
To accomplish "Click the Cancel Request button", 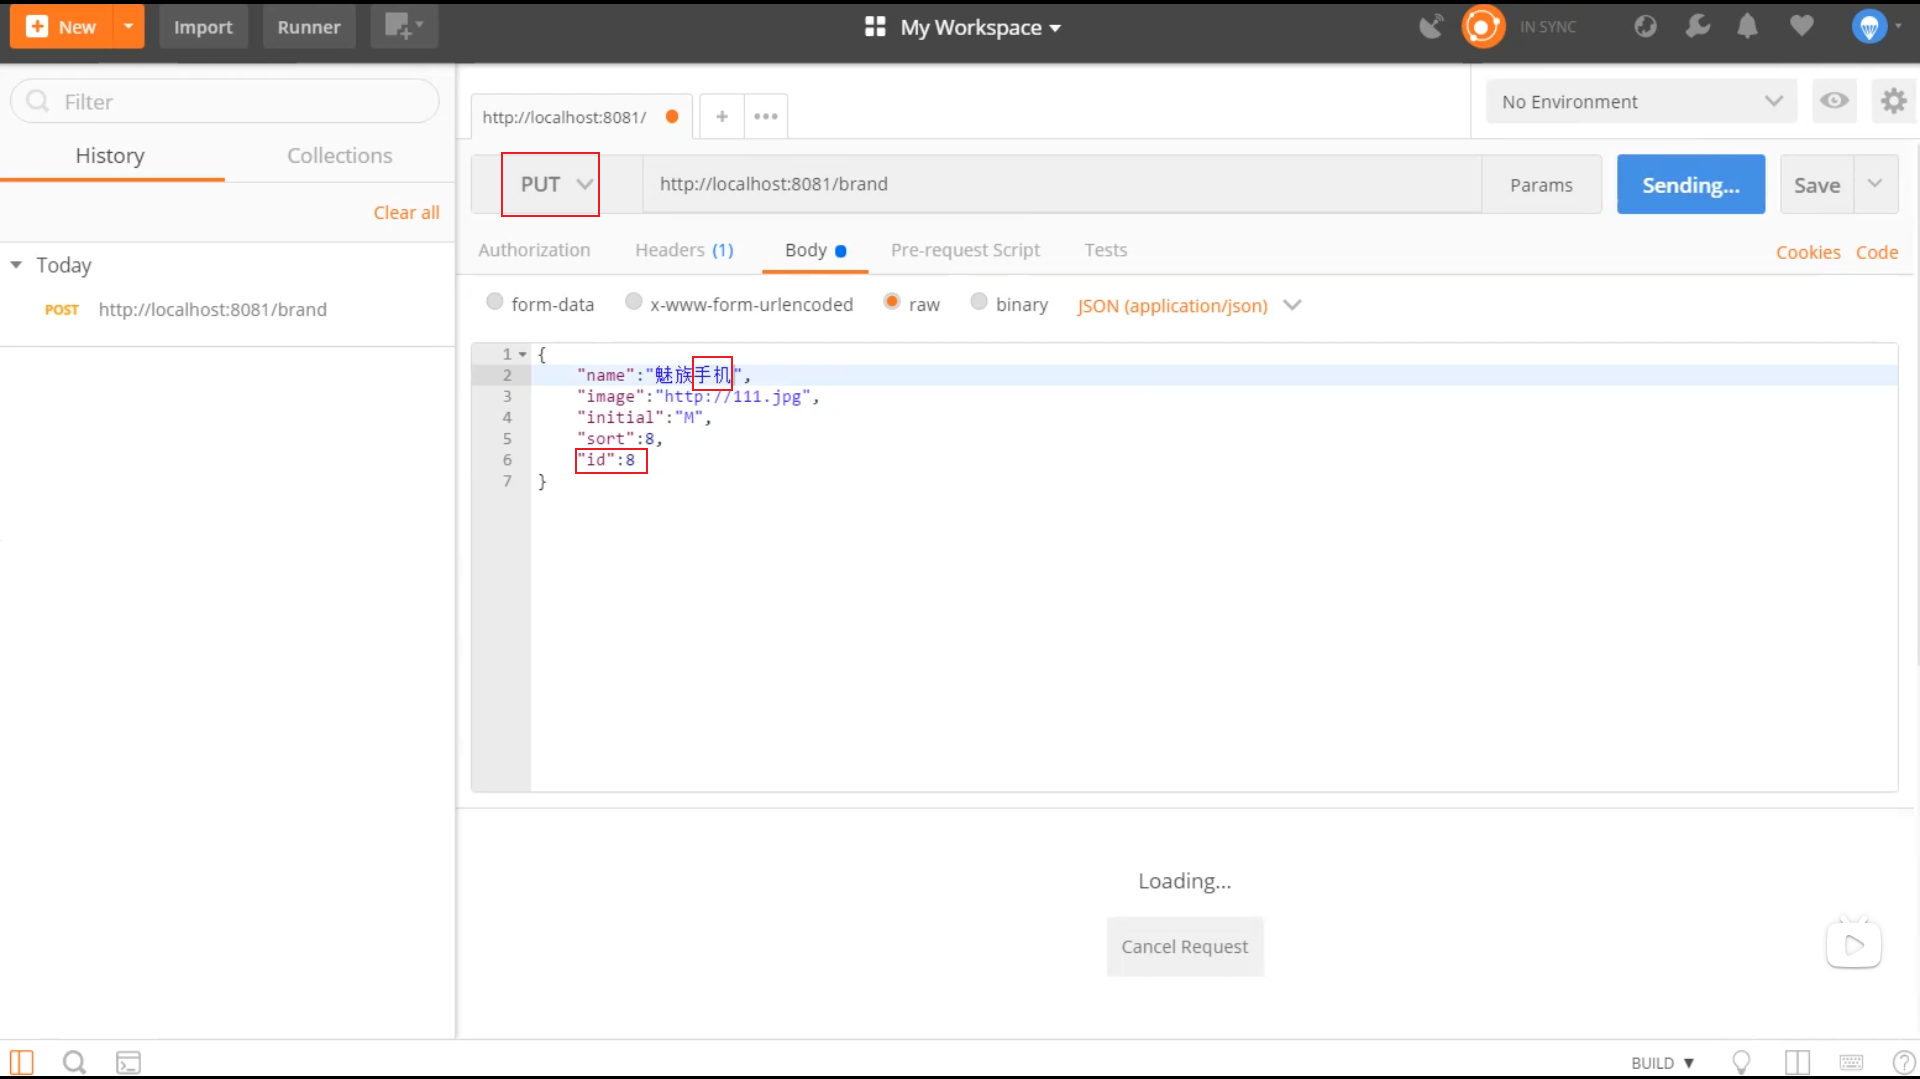I will pos(1185,946).
